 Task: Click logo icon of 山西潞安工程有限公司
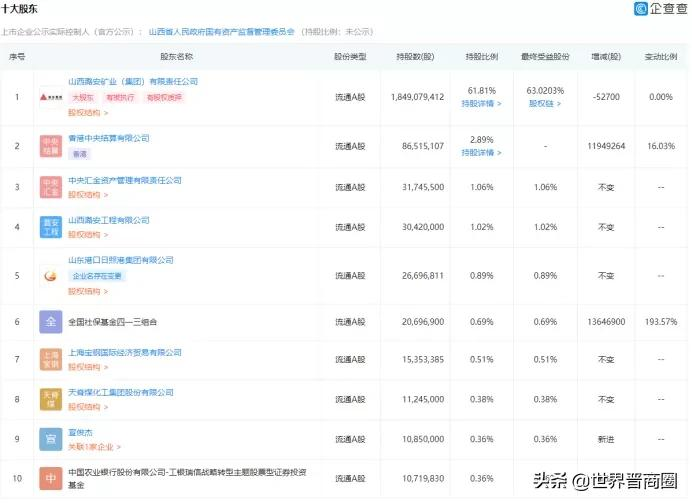pyautogui.click(x=51, y=227)
